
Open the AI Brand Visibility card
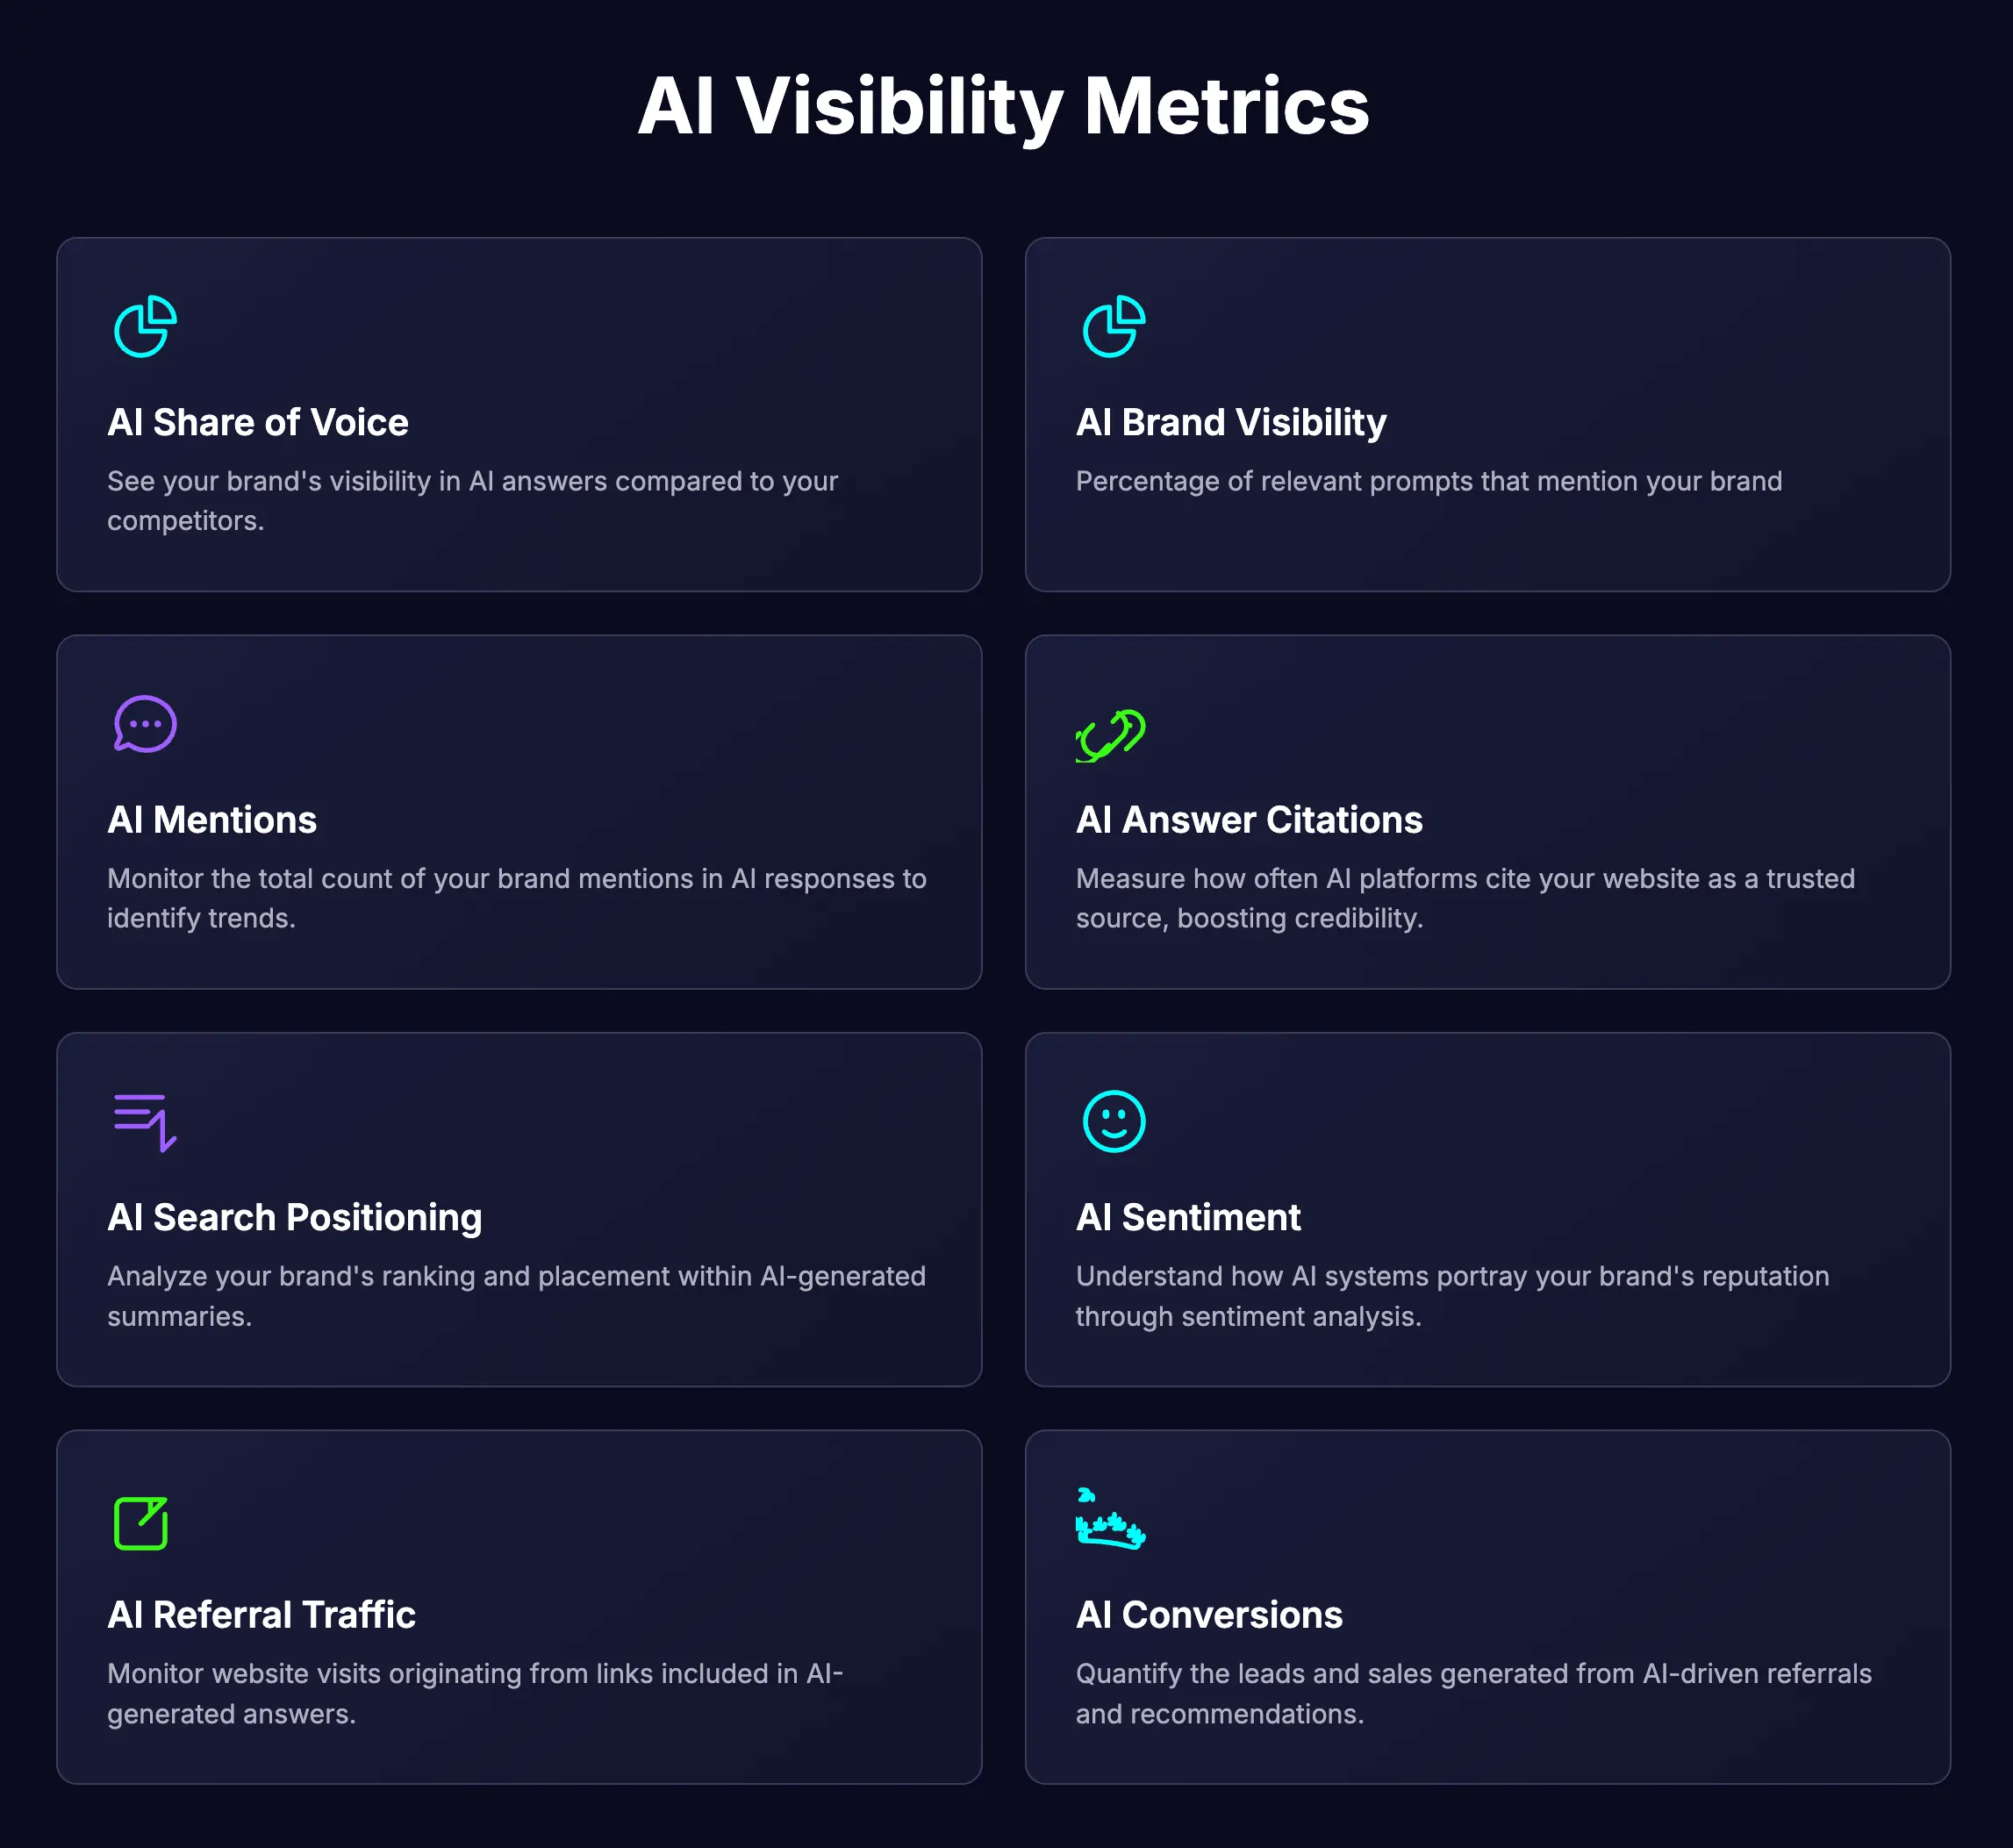coord(1487,414)
